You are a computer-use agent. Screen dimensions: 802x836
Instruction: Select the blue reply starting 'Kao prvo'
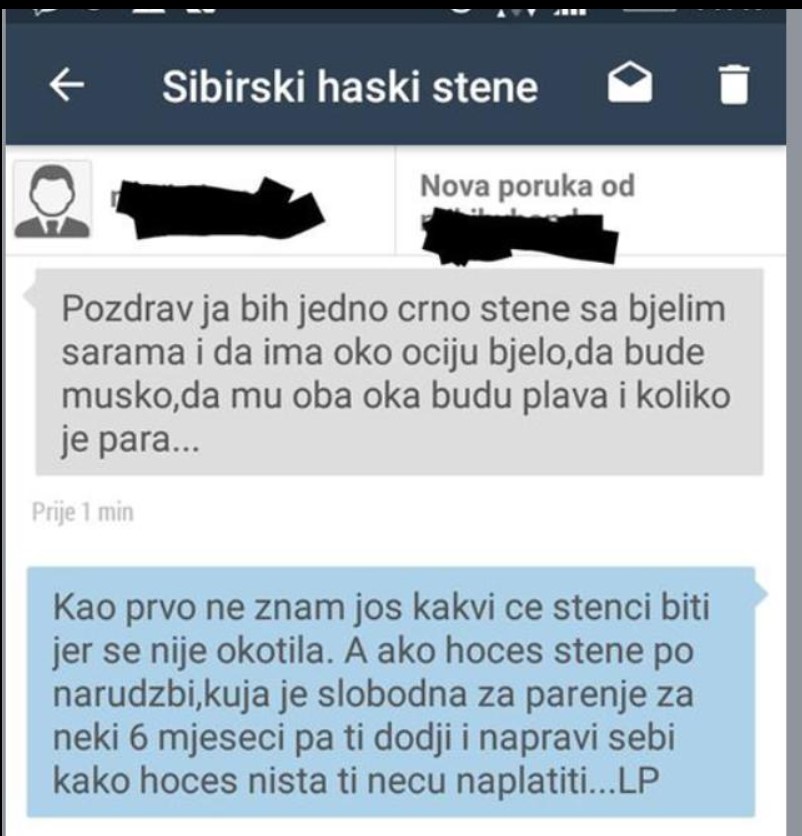391,692
